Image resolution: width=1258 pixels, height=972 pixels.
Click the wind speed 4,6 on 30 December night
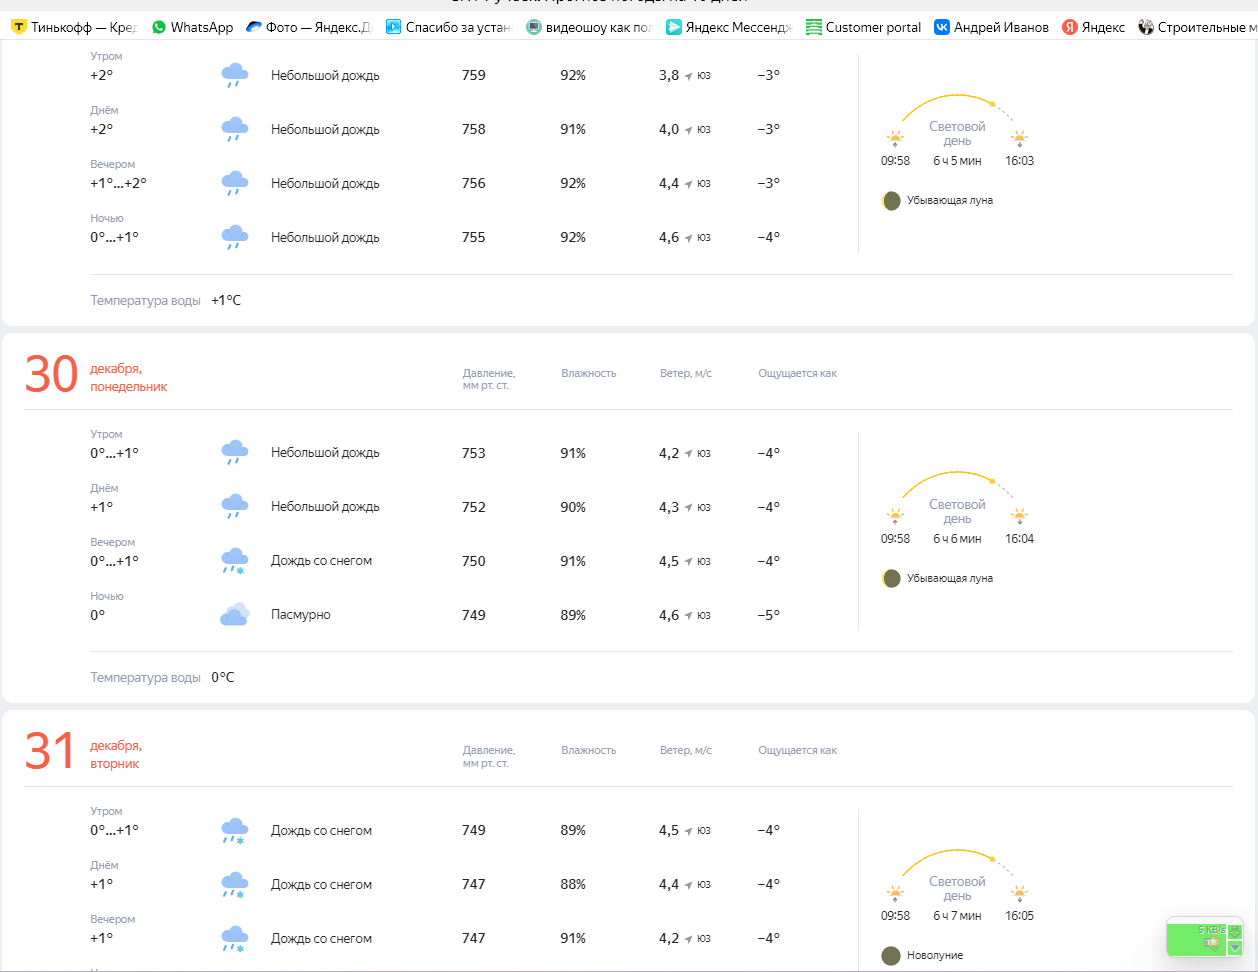click(x=669, y=615)
